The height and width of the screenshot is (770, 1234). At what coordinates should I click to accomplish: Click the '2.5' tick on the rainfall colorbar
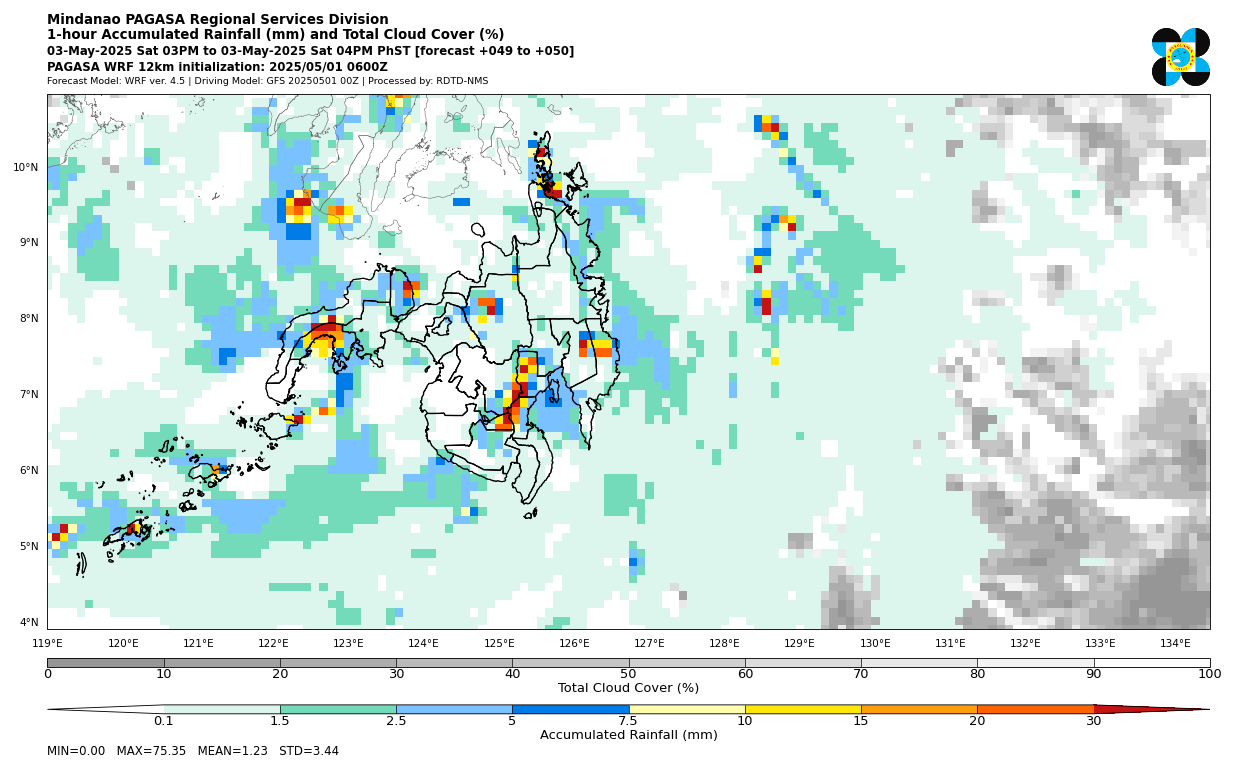click(396, 721)
